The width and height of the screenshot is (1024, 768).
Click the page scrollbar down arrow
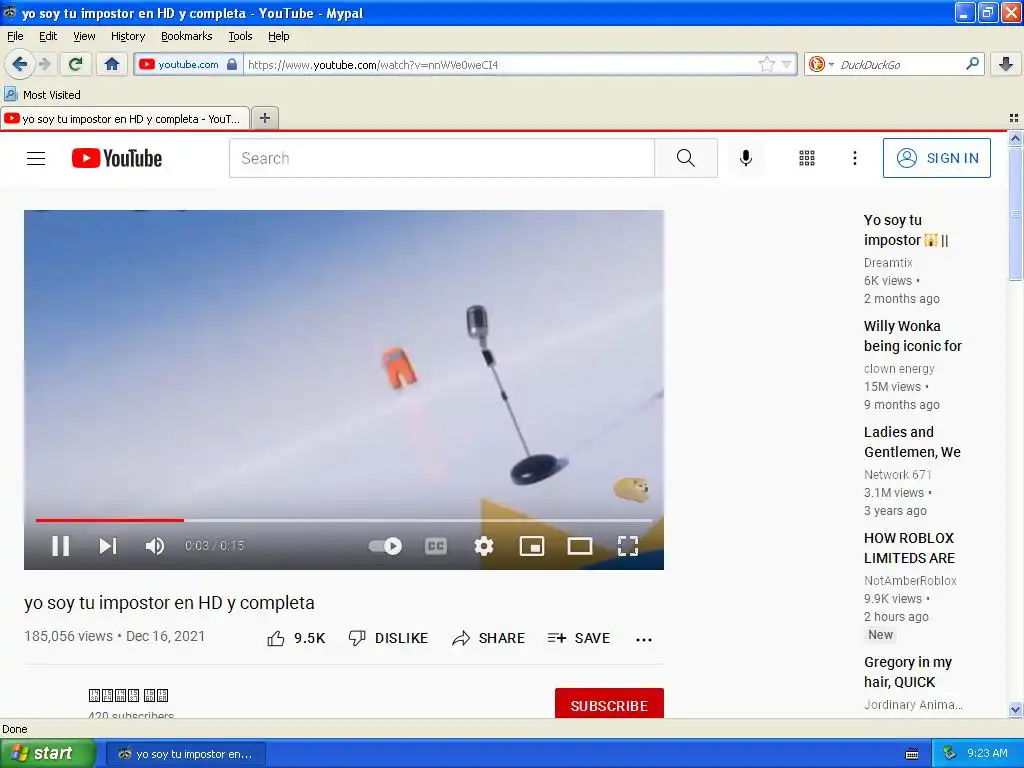click(1015, 709)
